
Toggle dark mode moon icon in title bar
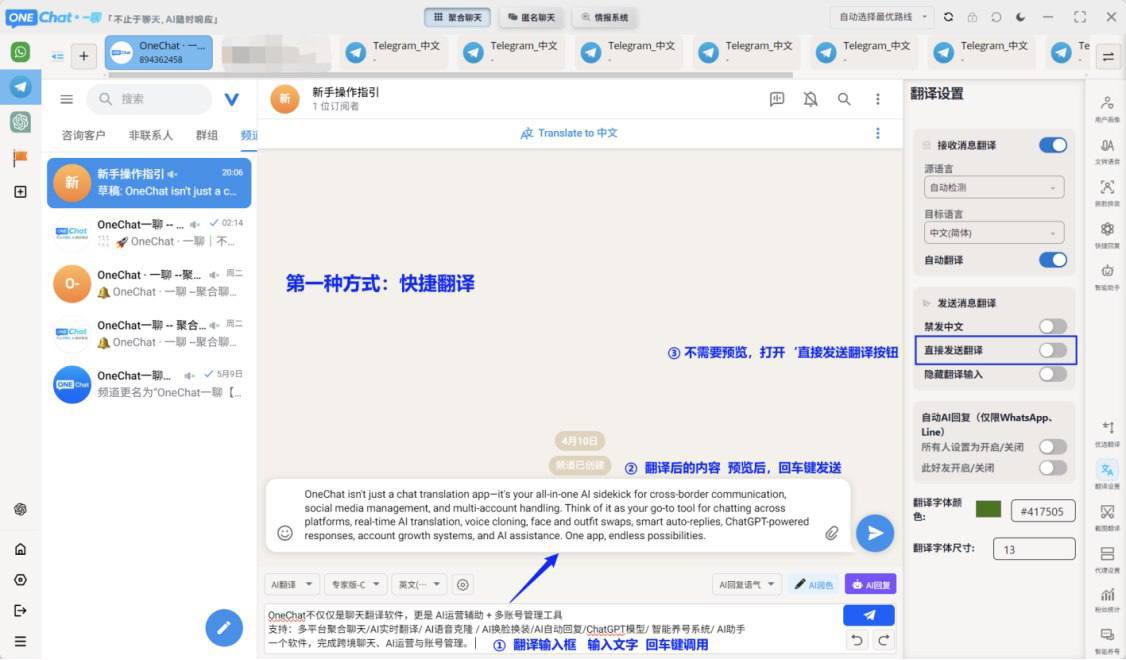[x=1020, y=17]
